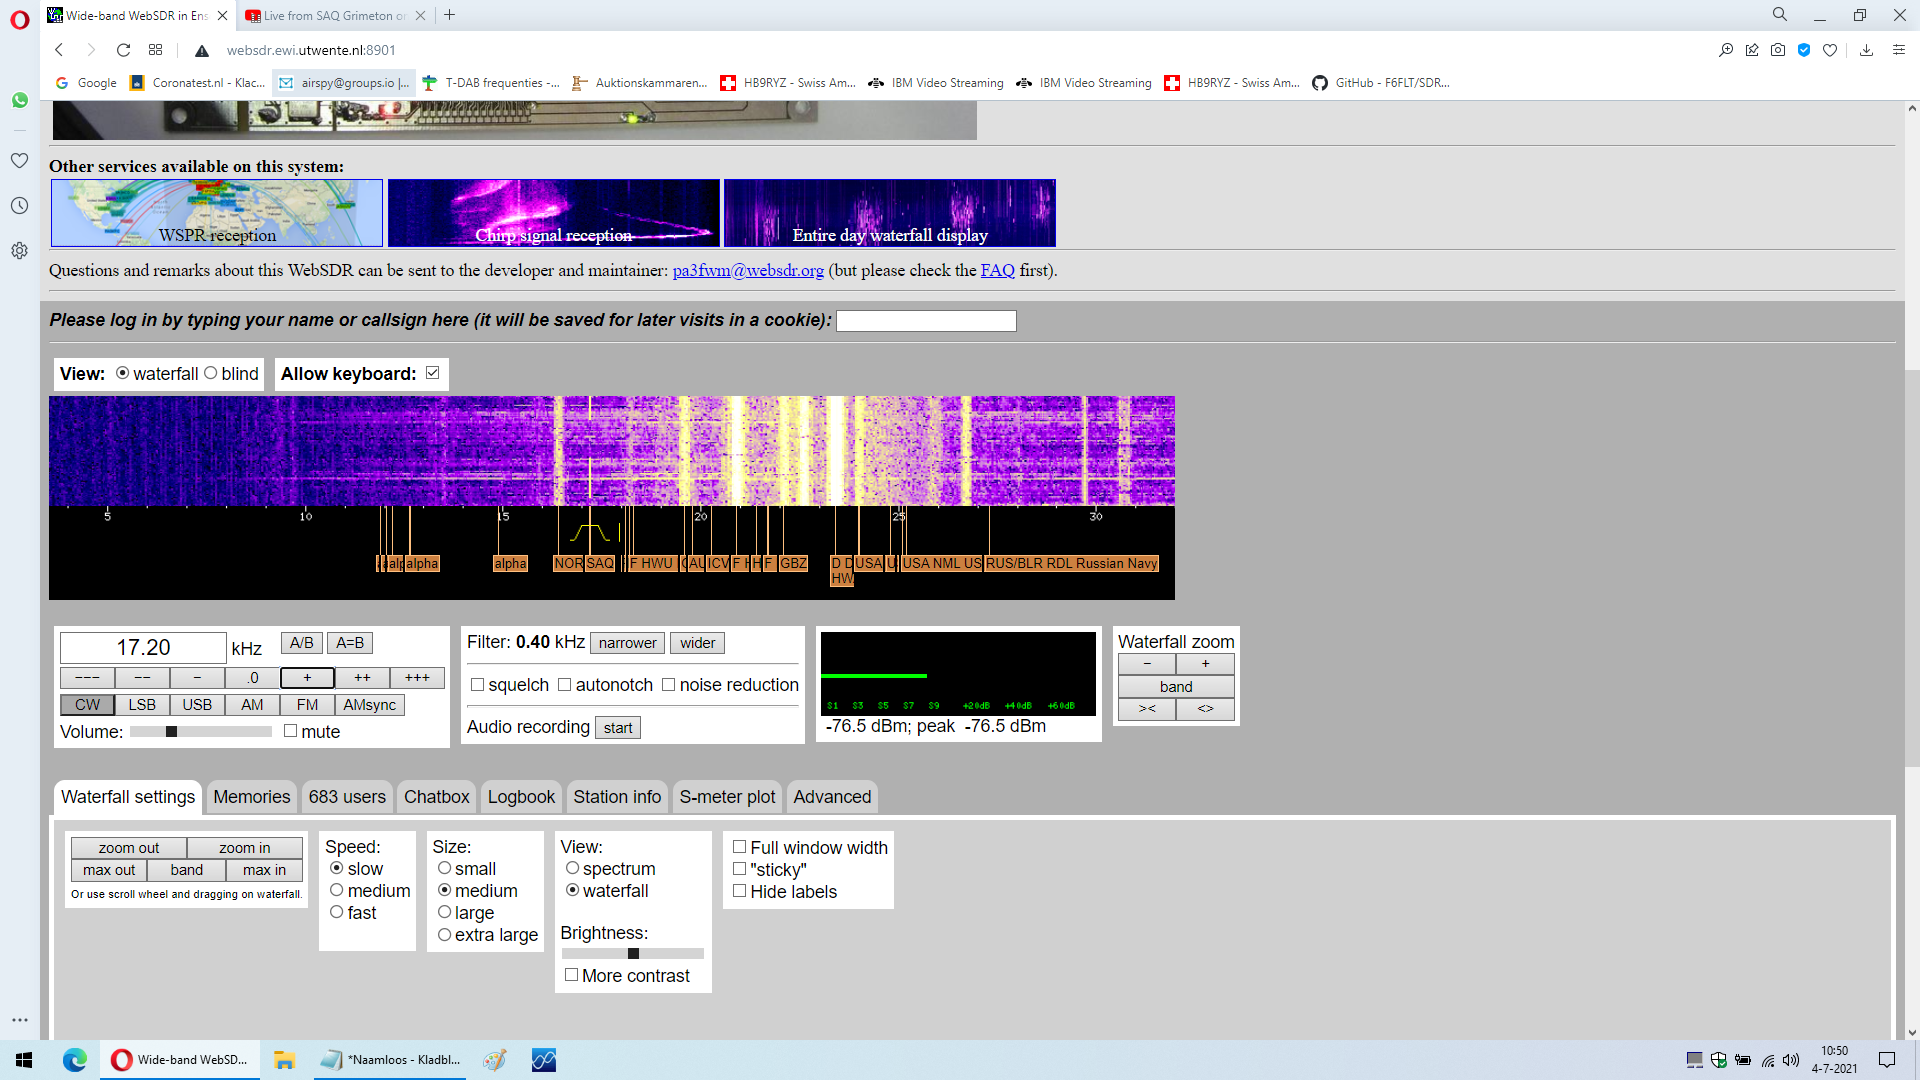Click the name or callsign input field
The width and height of the screenshot is (1920, 1080).
pos(926,321)
